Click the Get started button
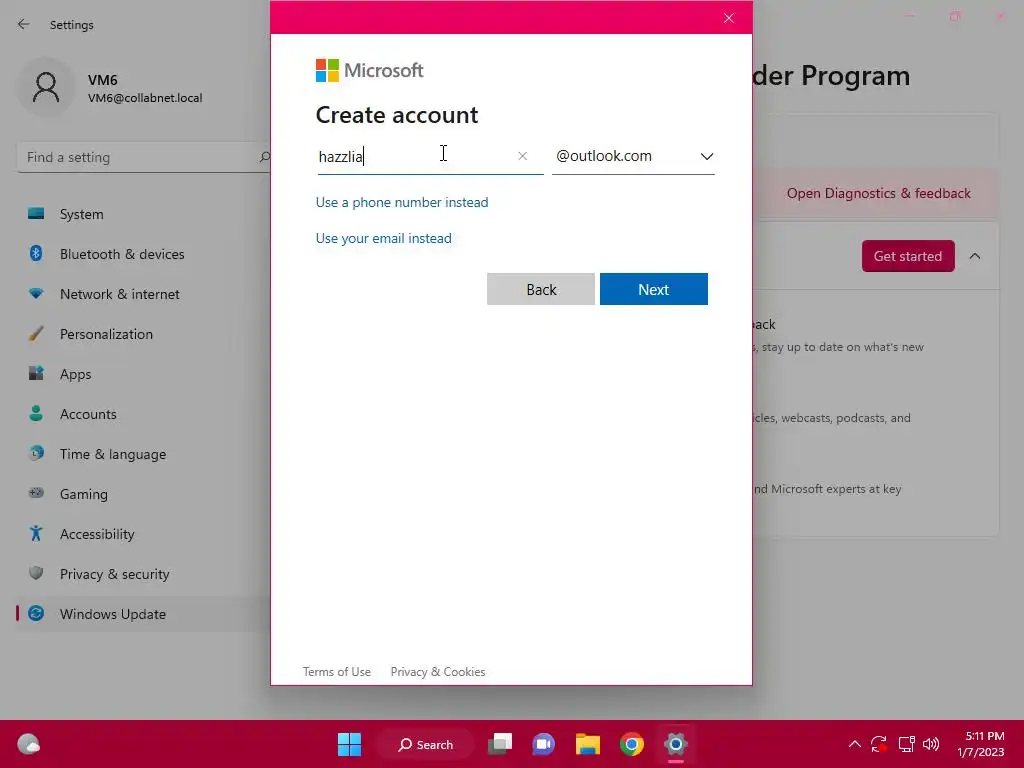Viewport: 1024px width, 768px height. [x=908, y=256]
